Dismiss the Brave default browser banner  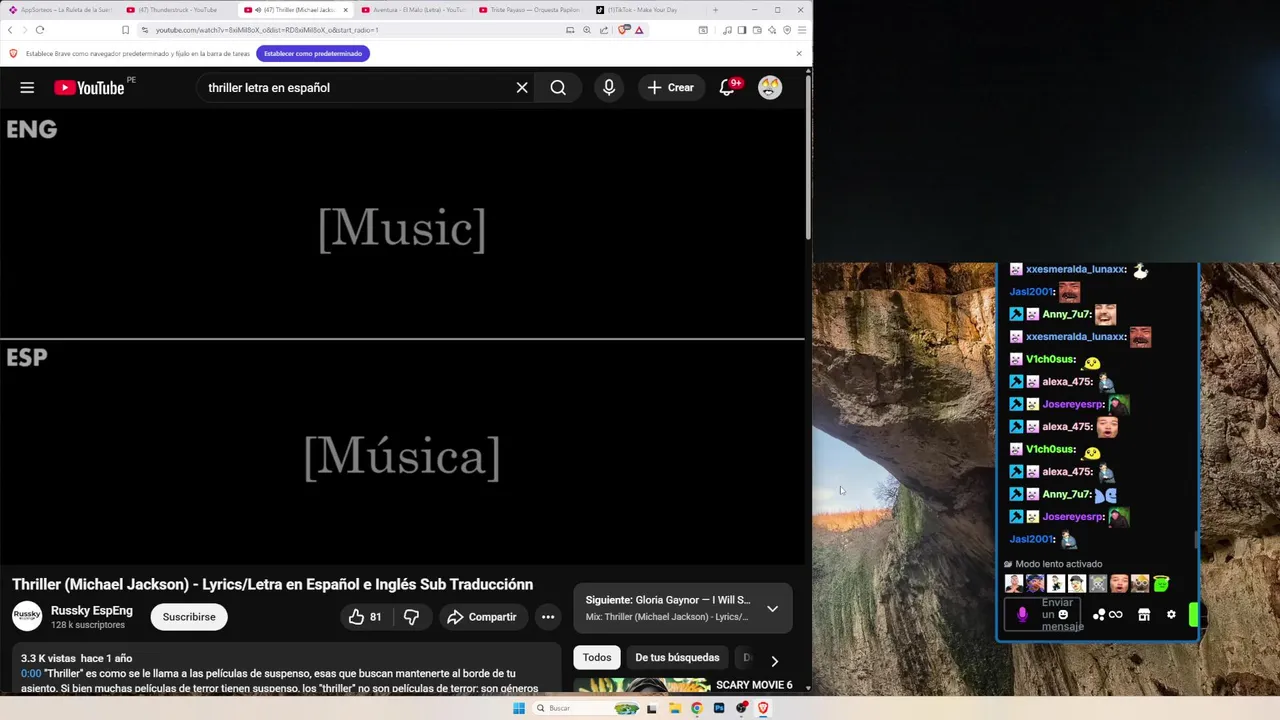tap(799, 53)
